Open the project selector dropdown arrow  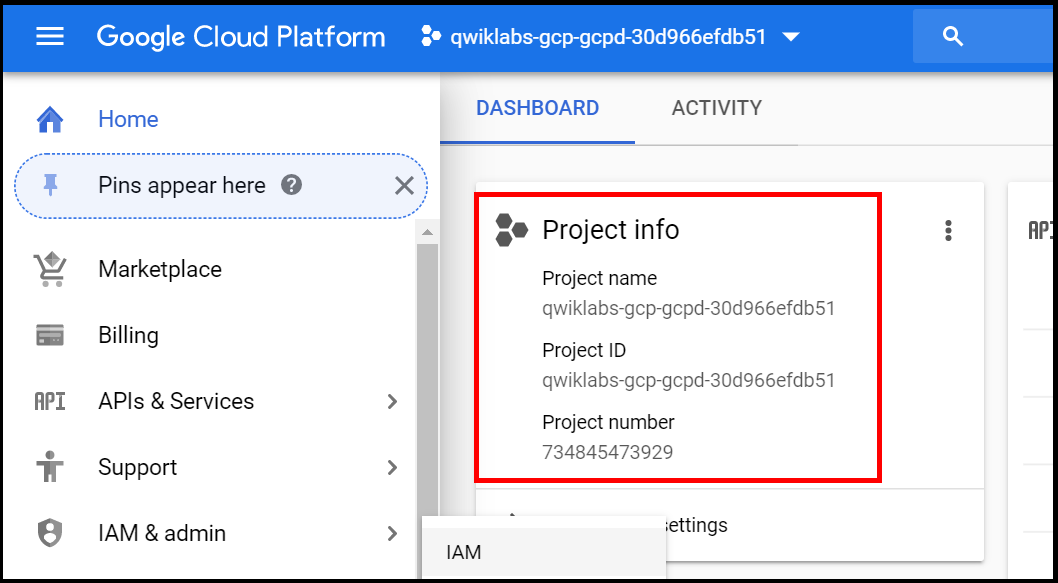[791, 36]
